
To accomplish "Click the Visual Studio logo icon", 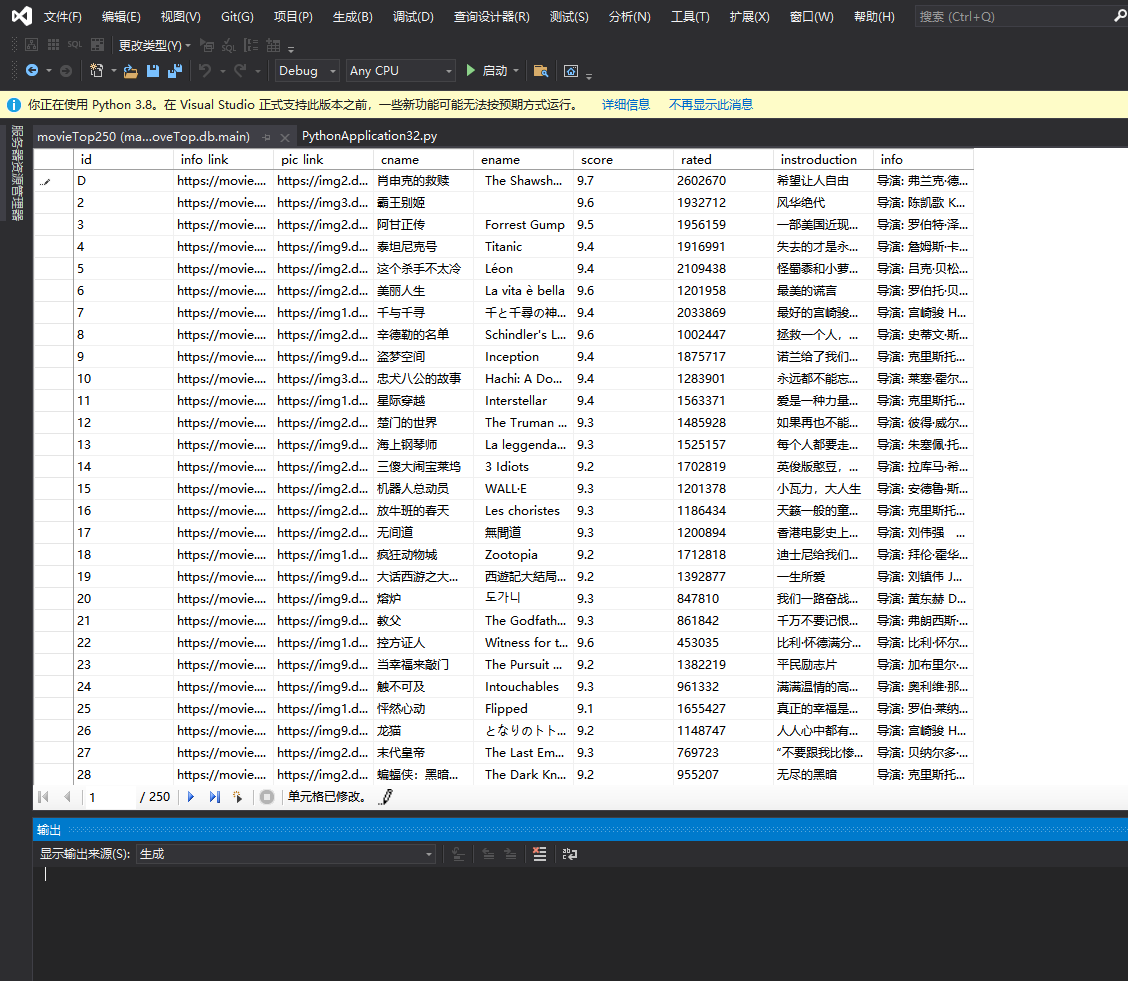I will point(22,16).
